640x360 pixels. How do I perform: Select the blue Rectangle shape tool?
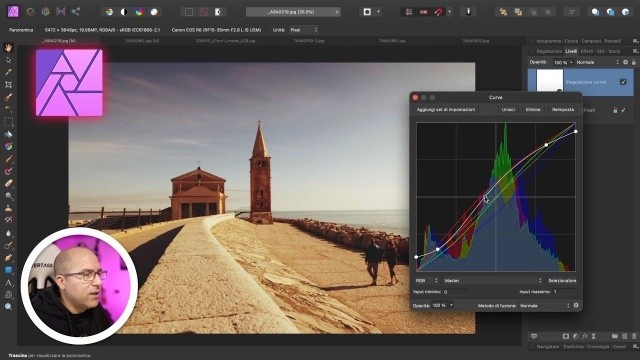pyautogui.click(x=8, y=270)
